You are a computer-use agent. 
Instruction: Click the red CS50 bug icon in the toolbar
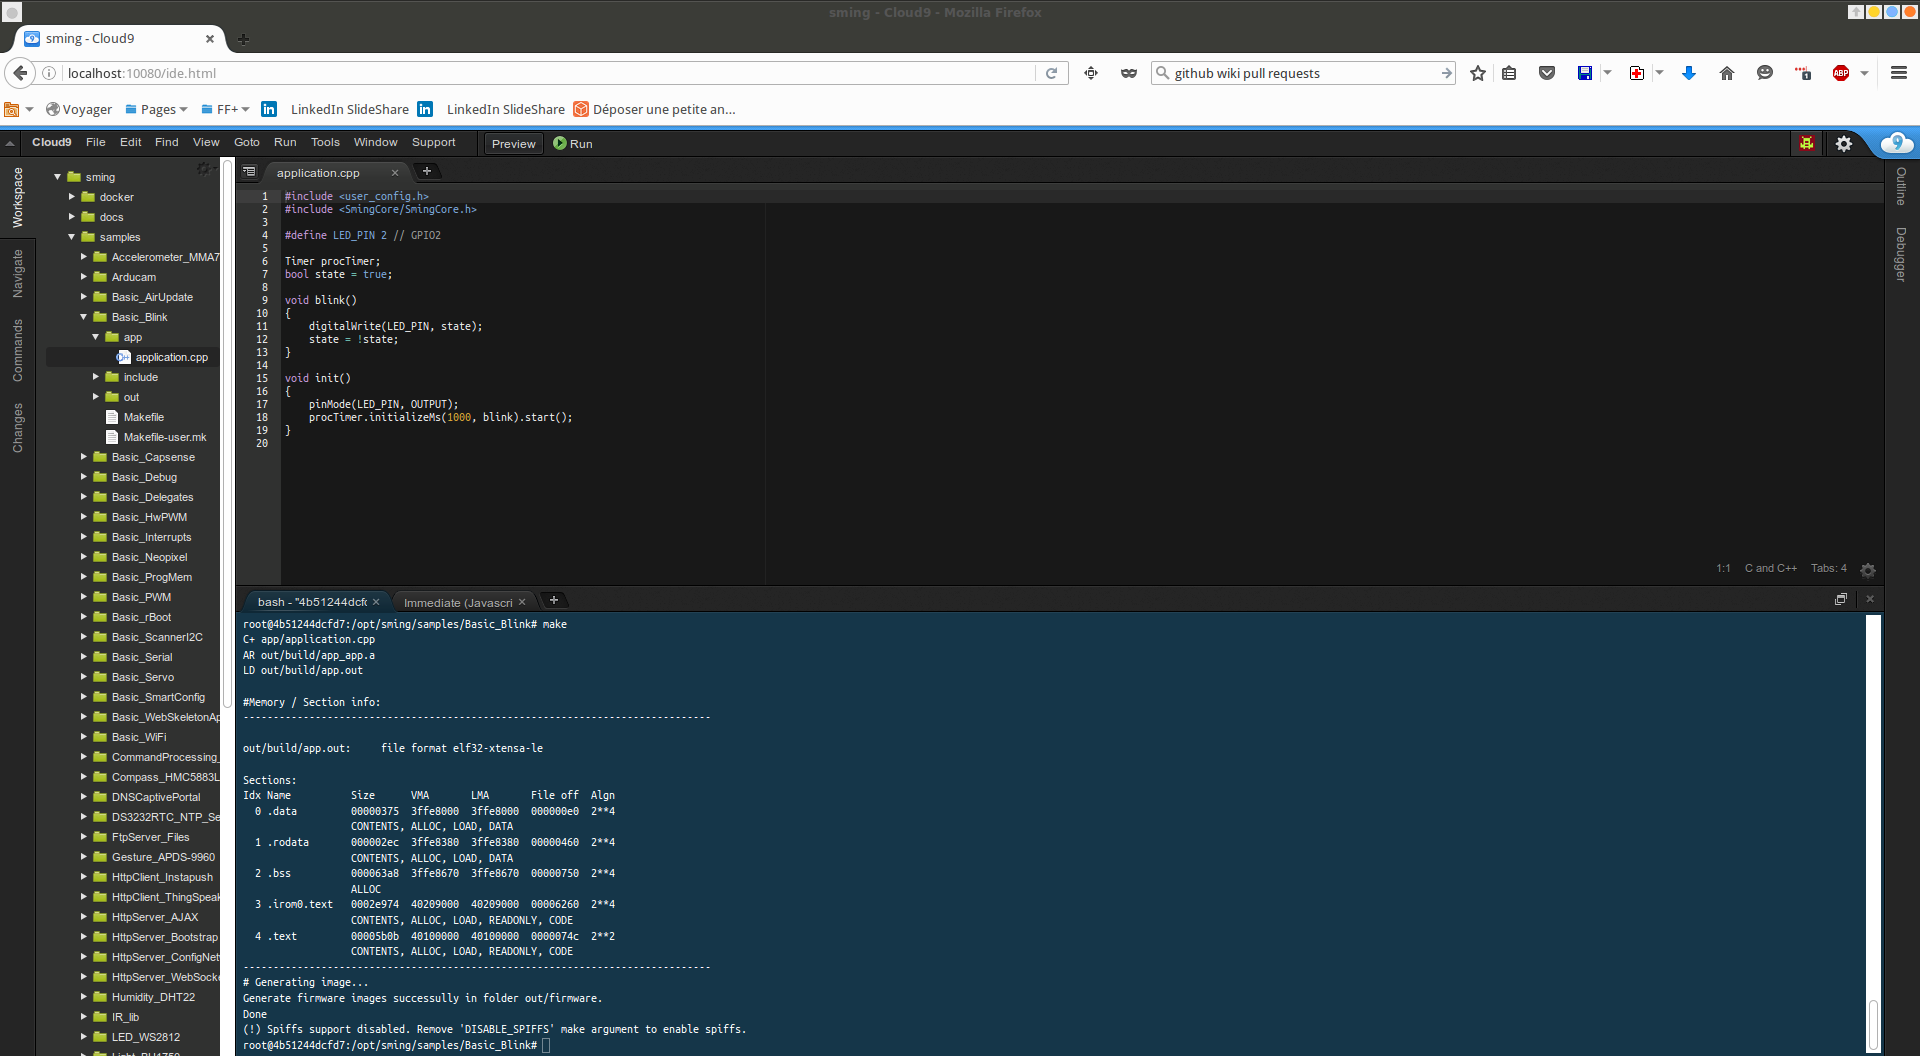(x=1806, y=143)
